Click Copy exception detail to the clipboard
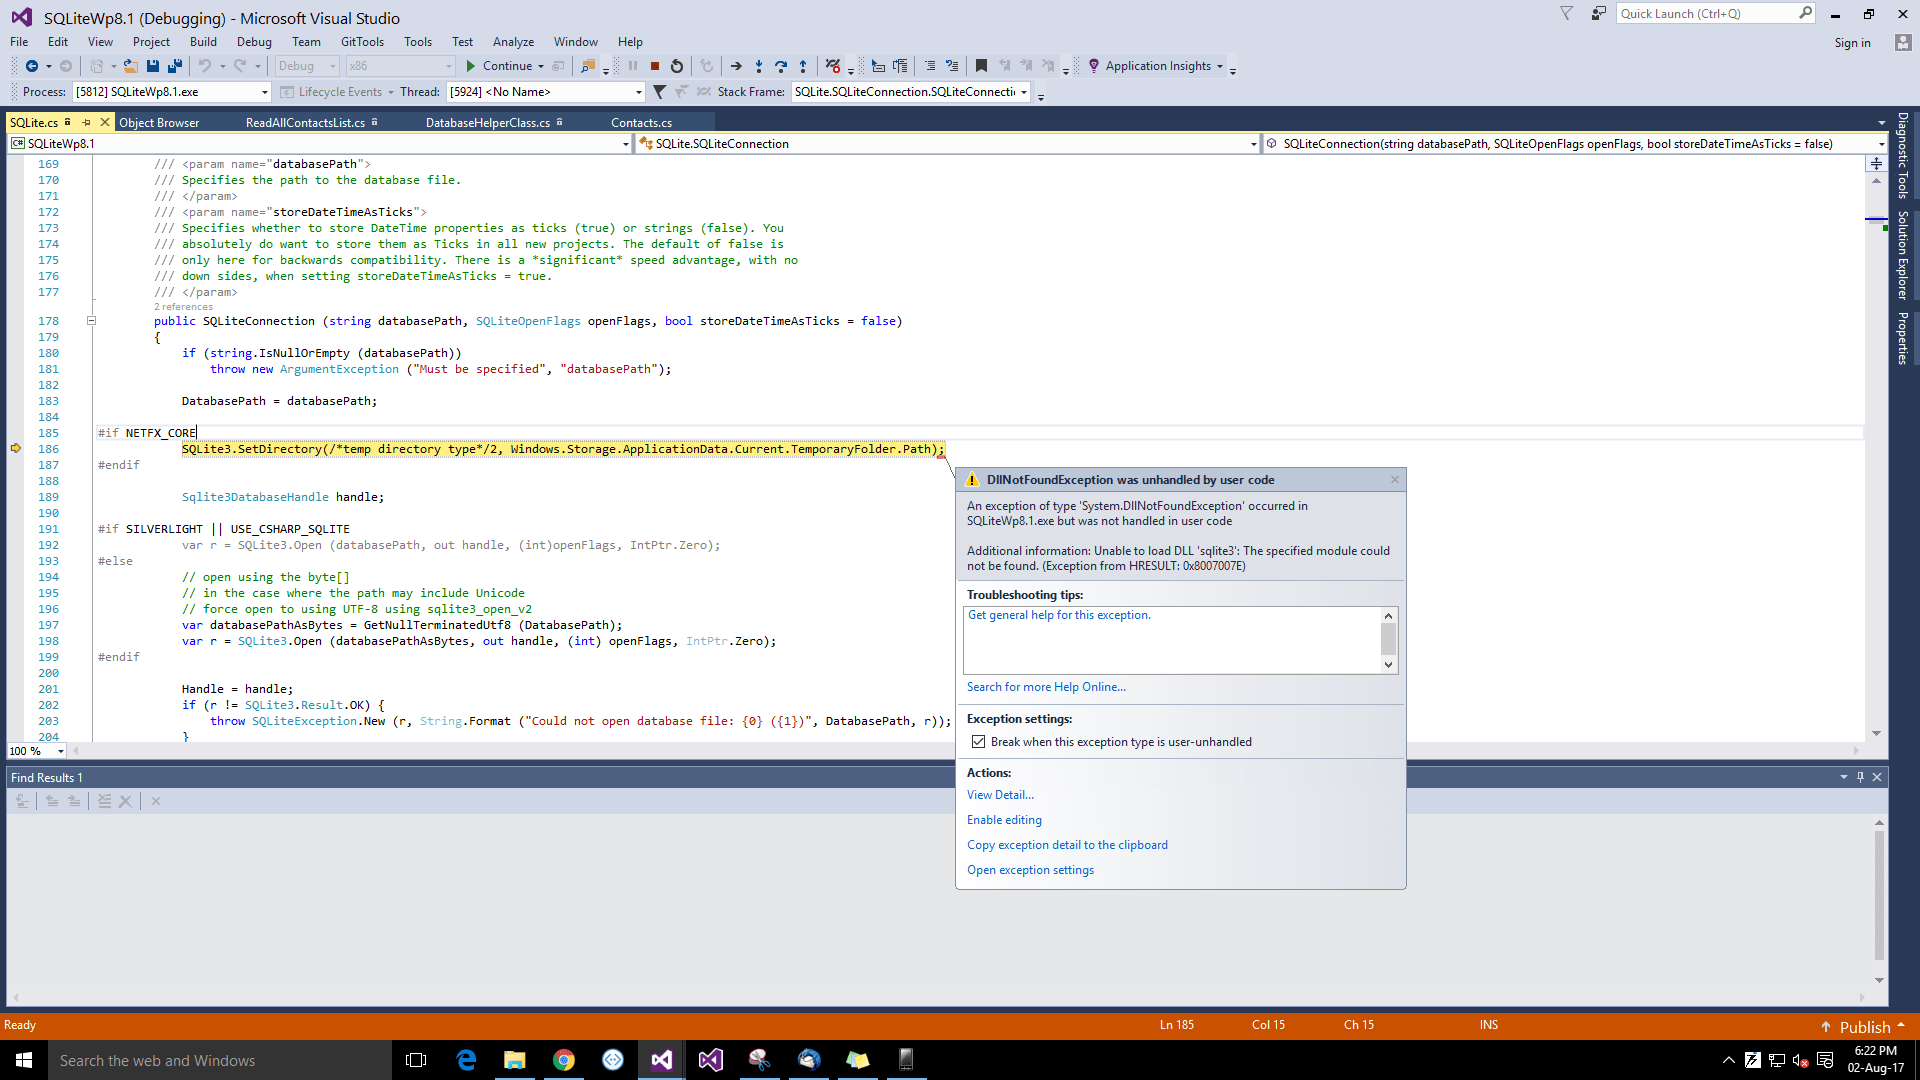The width and height of the screenshot is (1920, 1080). (x=1067, y=845)
